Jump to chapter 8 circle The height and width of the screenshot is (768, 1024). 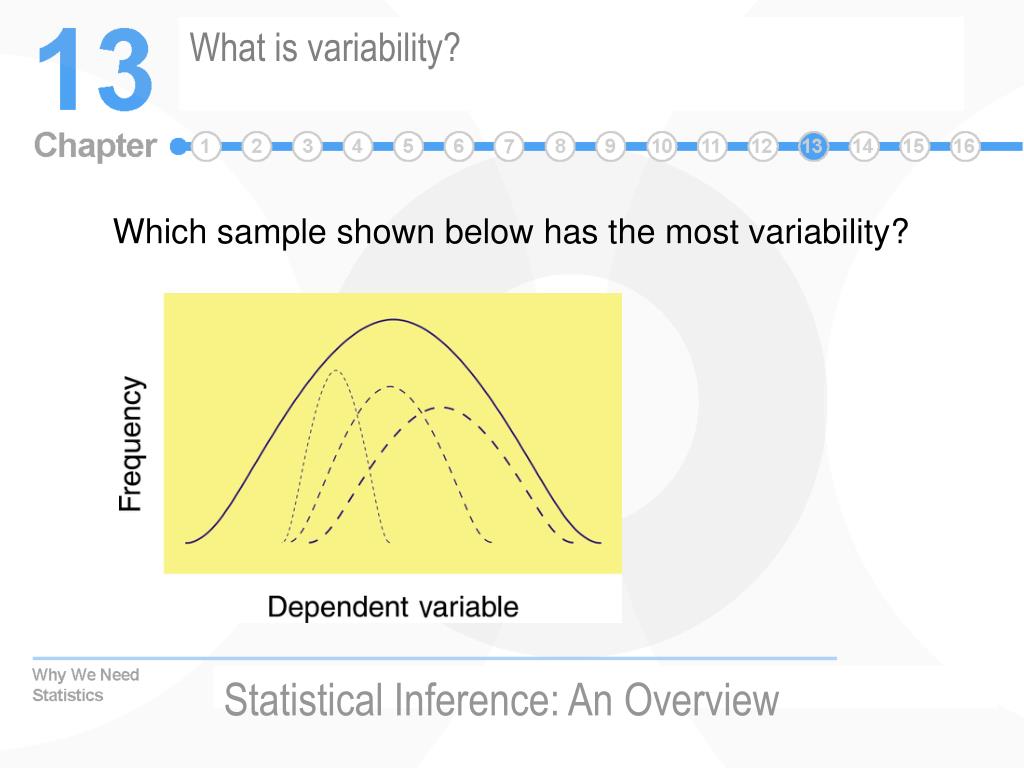click(x=560, y=146)
